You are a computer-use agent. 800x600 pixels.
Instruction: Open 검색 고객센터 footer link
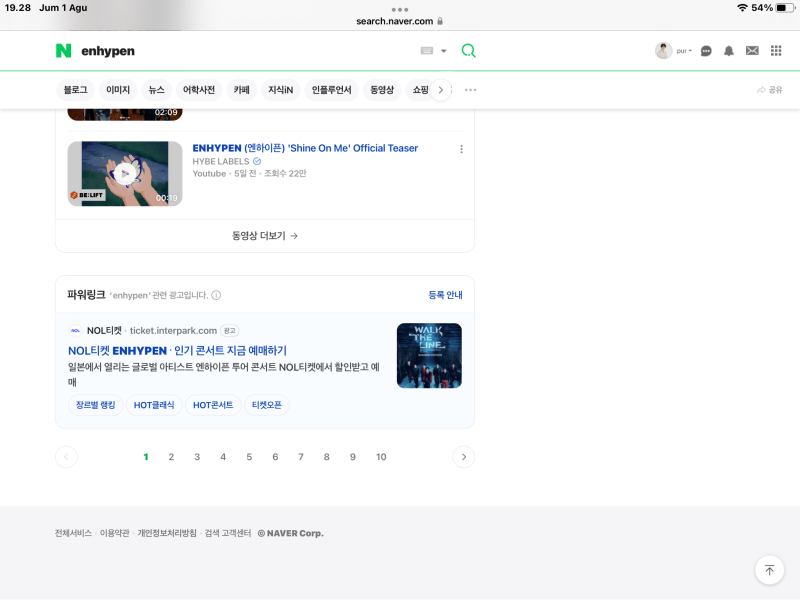[228, 533]
